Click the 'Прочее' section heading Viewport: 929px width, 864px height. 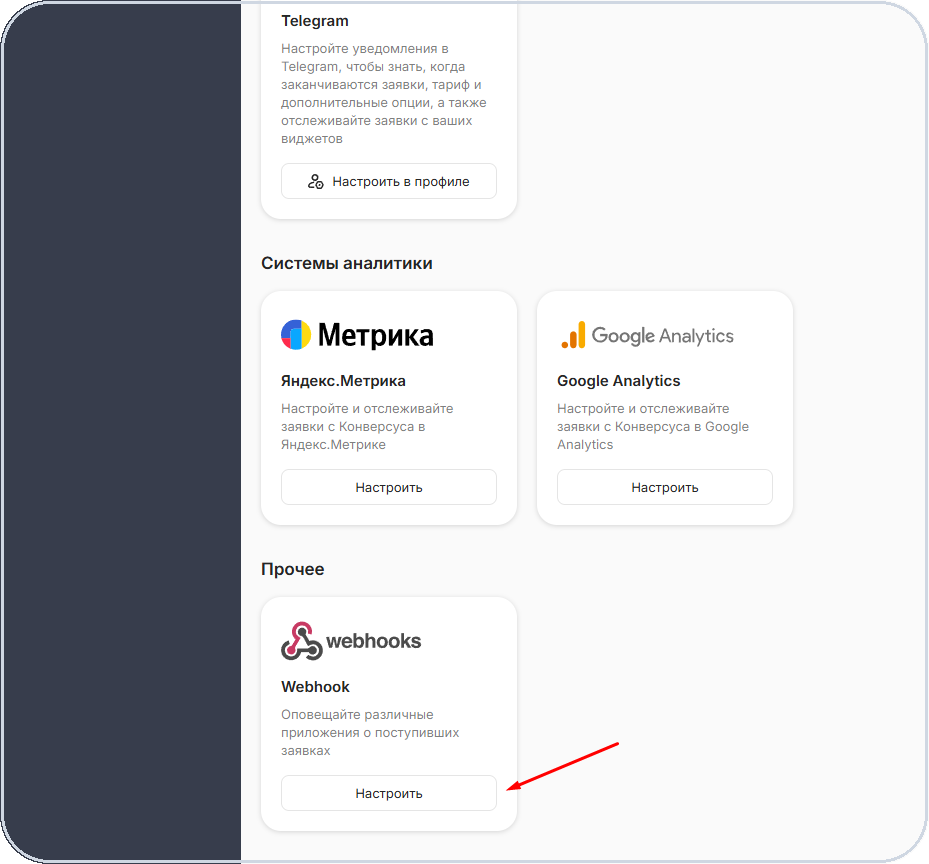293,569
